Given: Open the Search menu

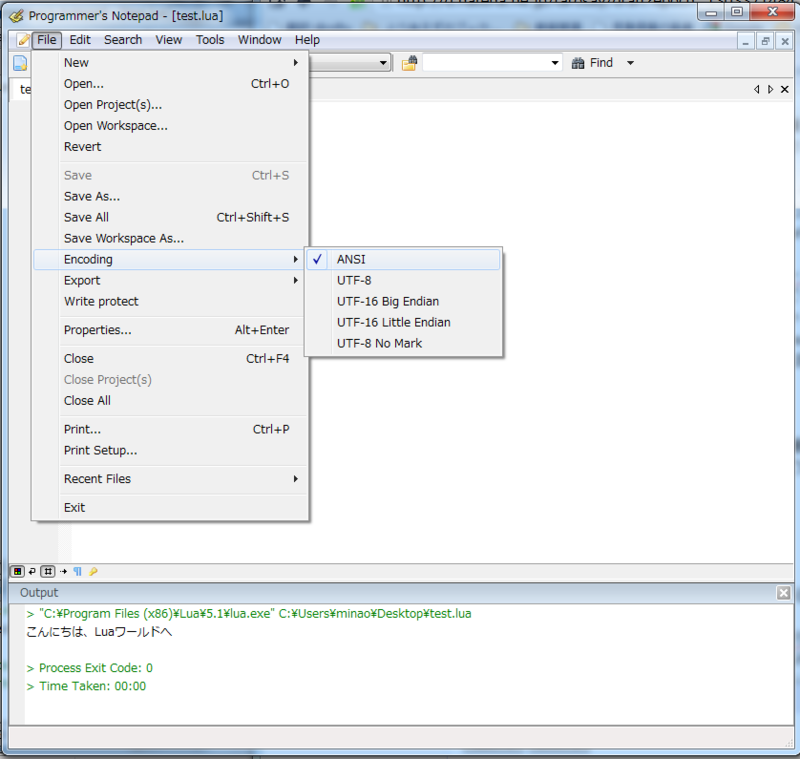Looking at the screenshot, I should 123,40.
